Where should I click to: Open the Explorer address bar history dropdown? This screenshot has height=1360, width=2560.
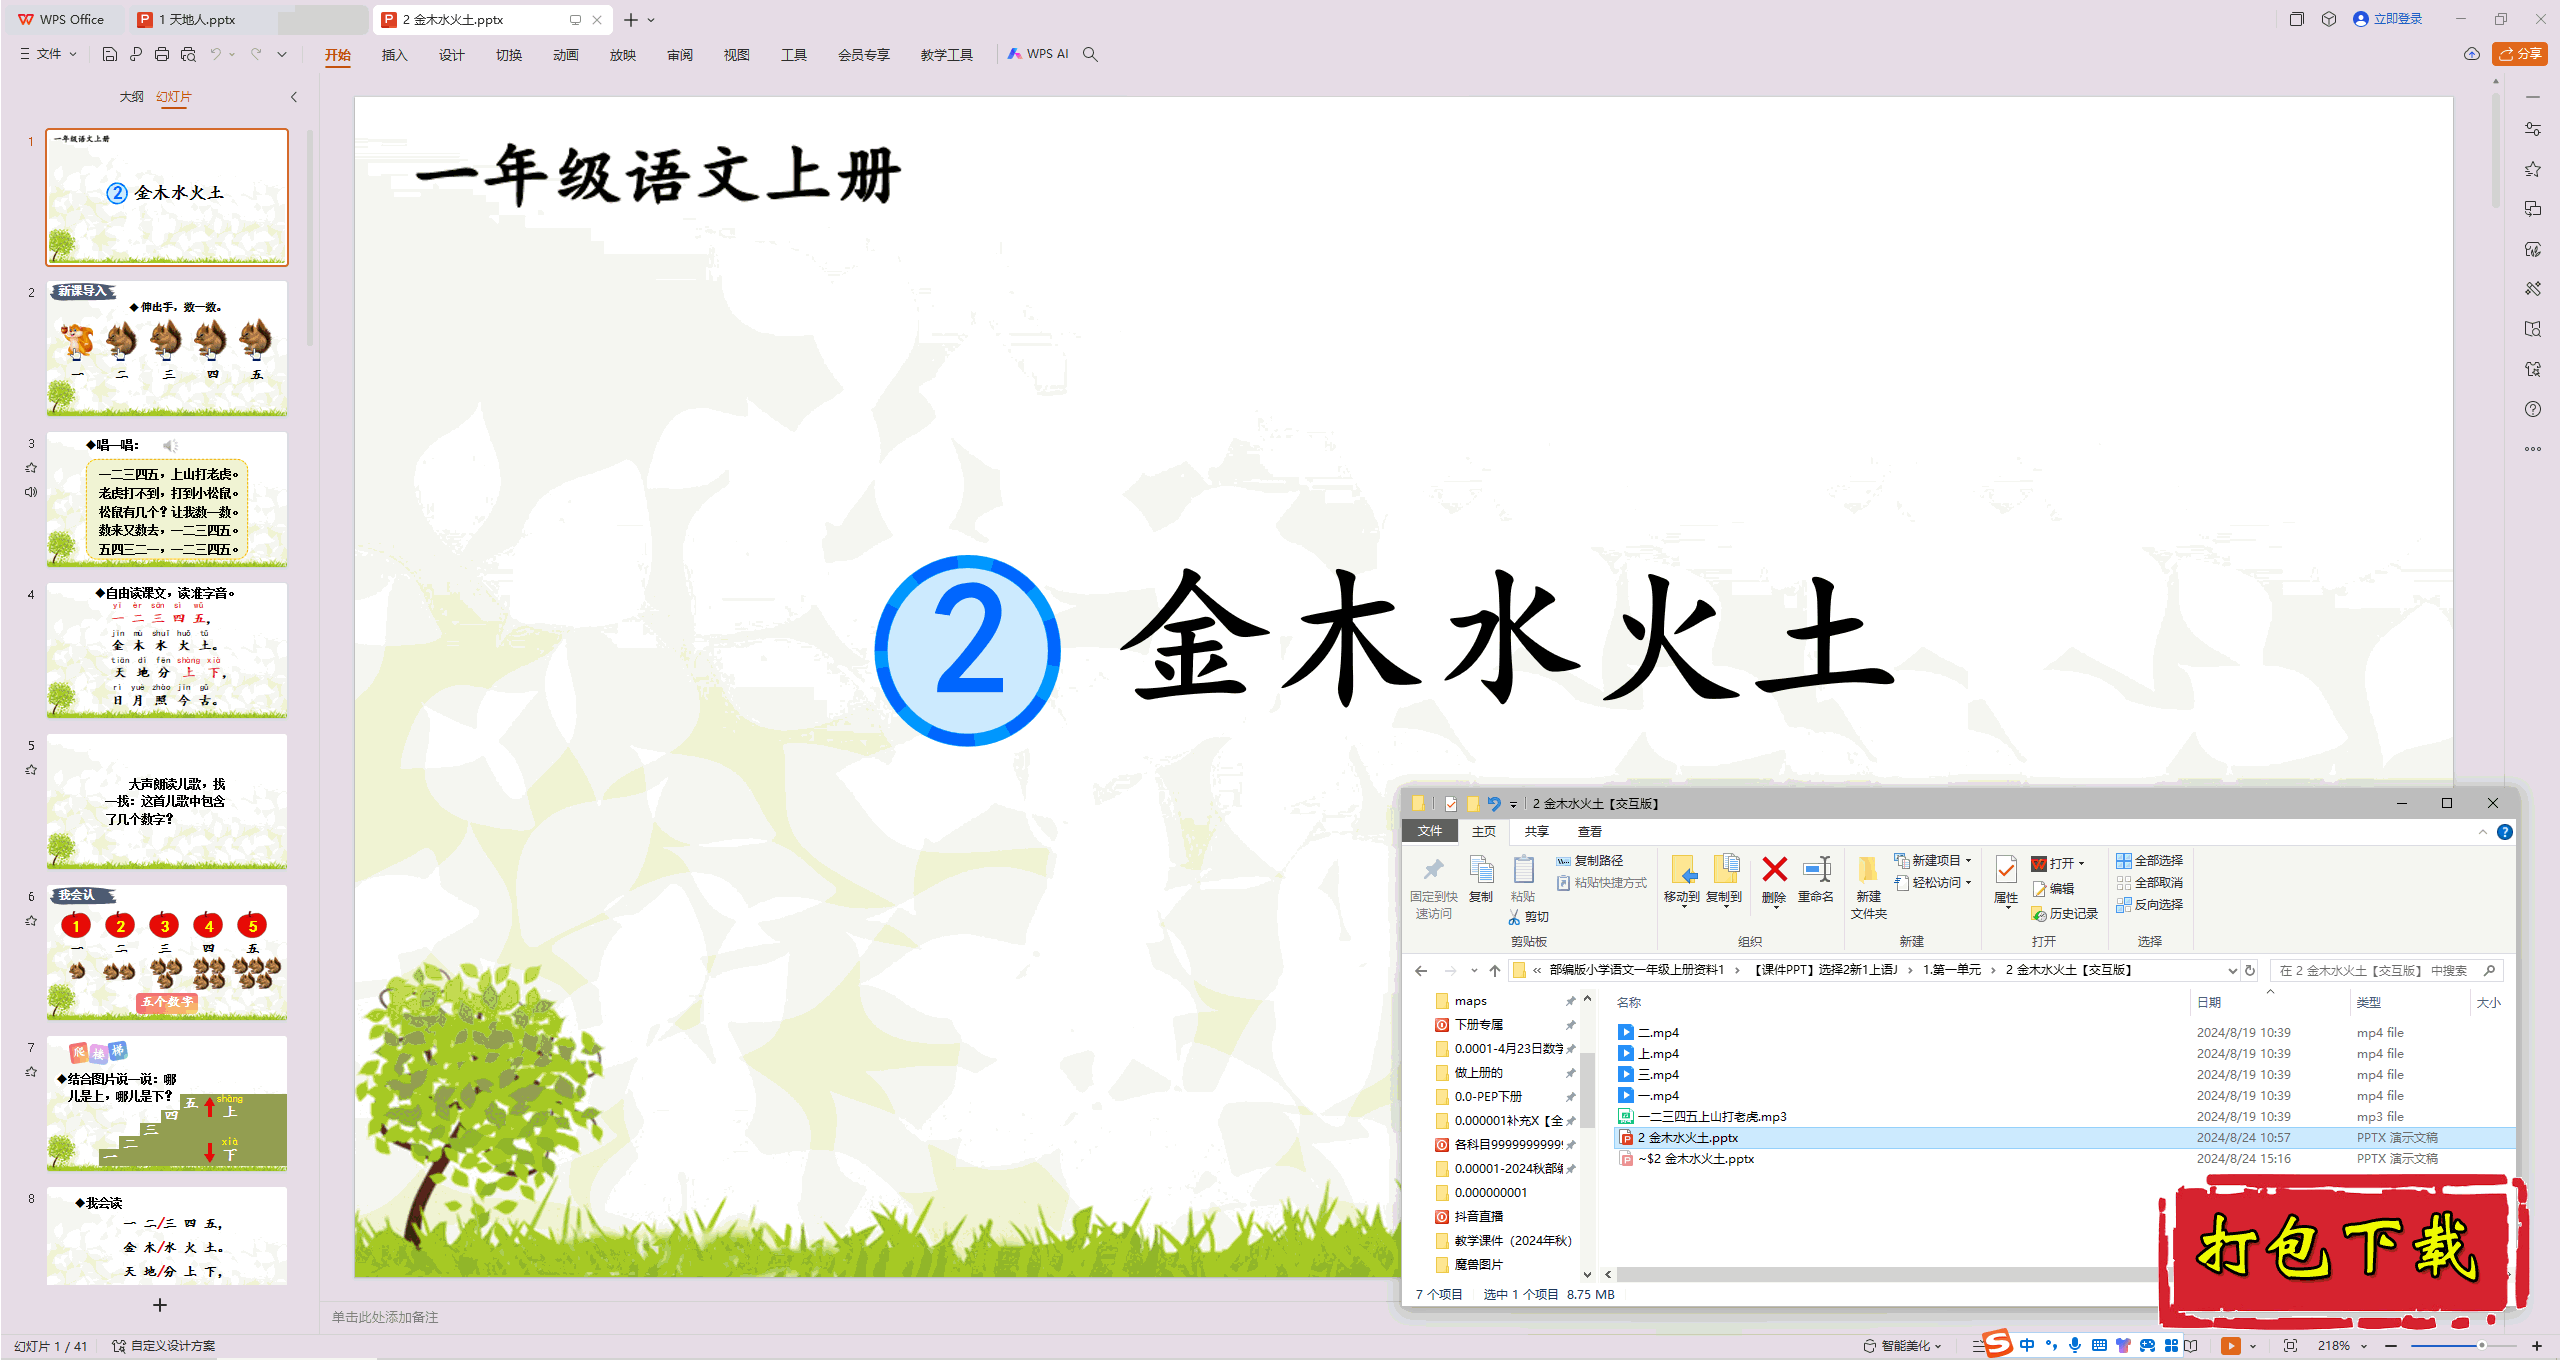(x=2232, y=970)
